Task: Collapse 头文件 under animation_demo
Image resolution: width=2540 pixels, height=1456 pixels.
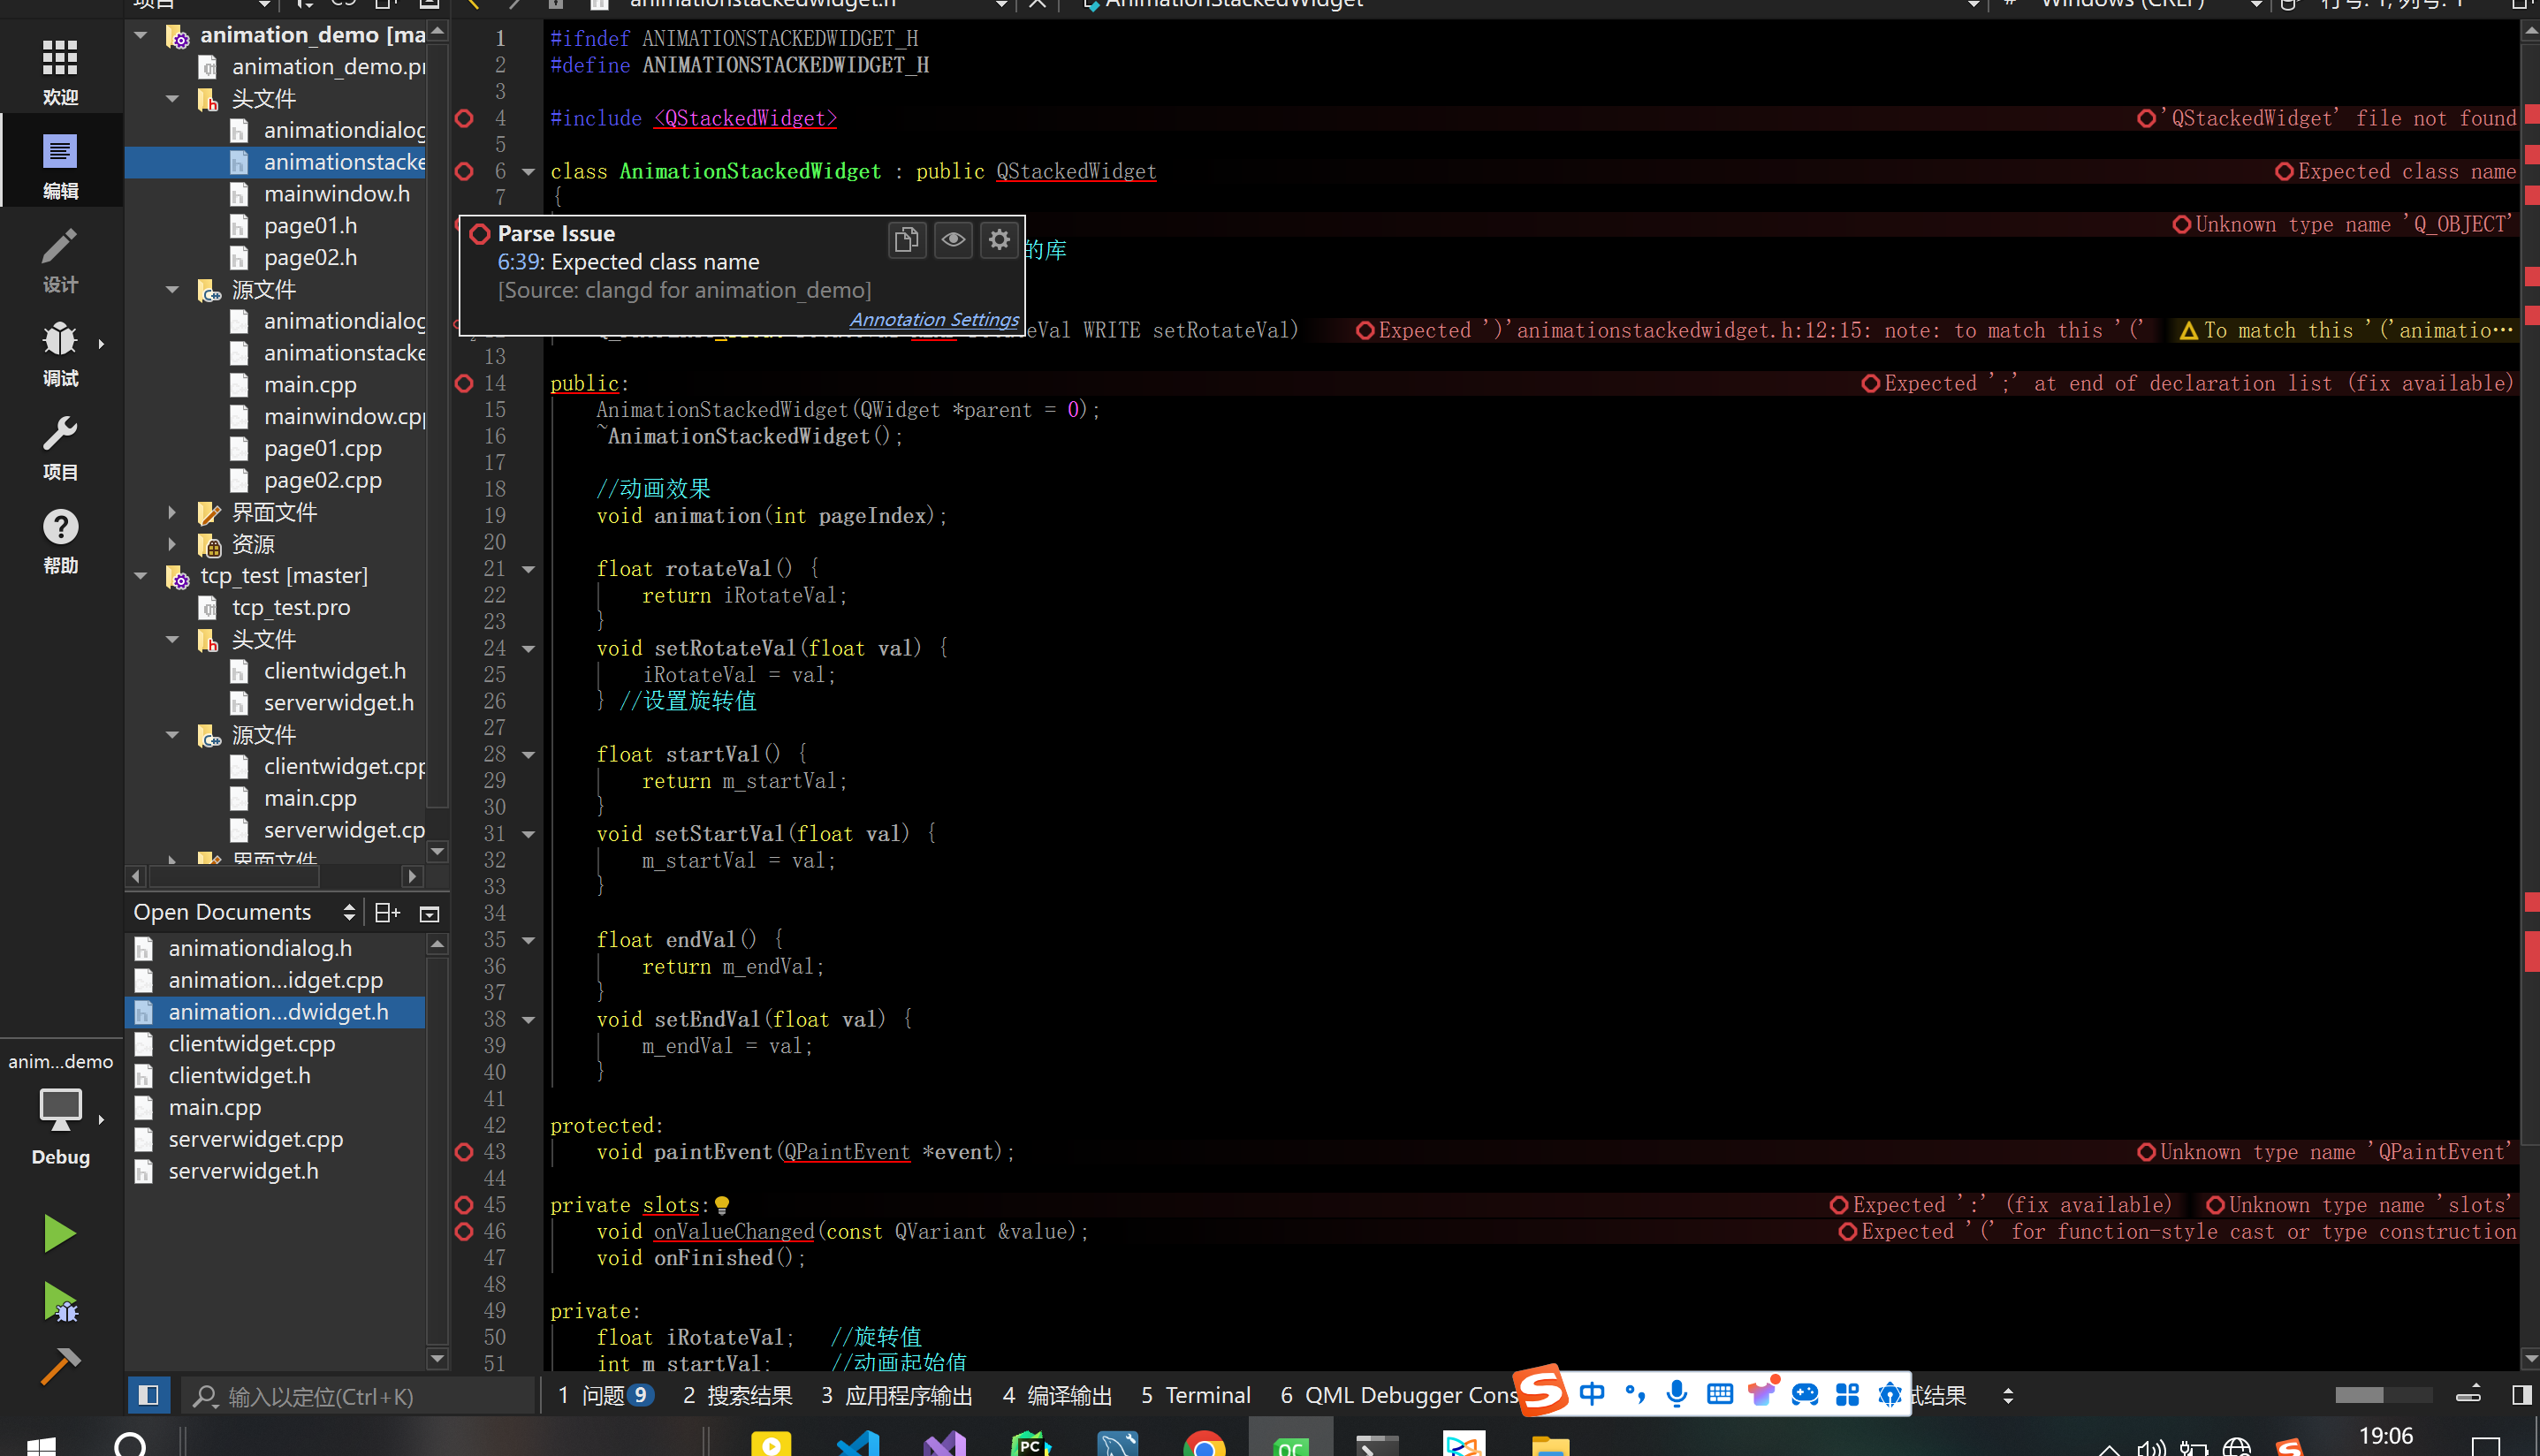Action: coord(172,99)
